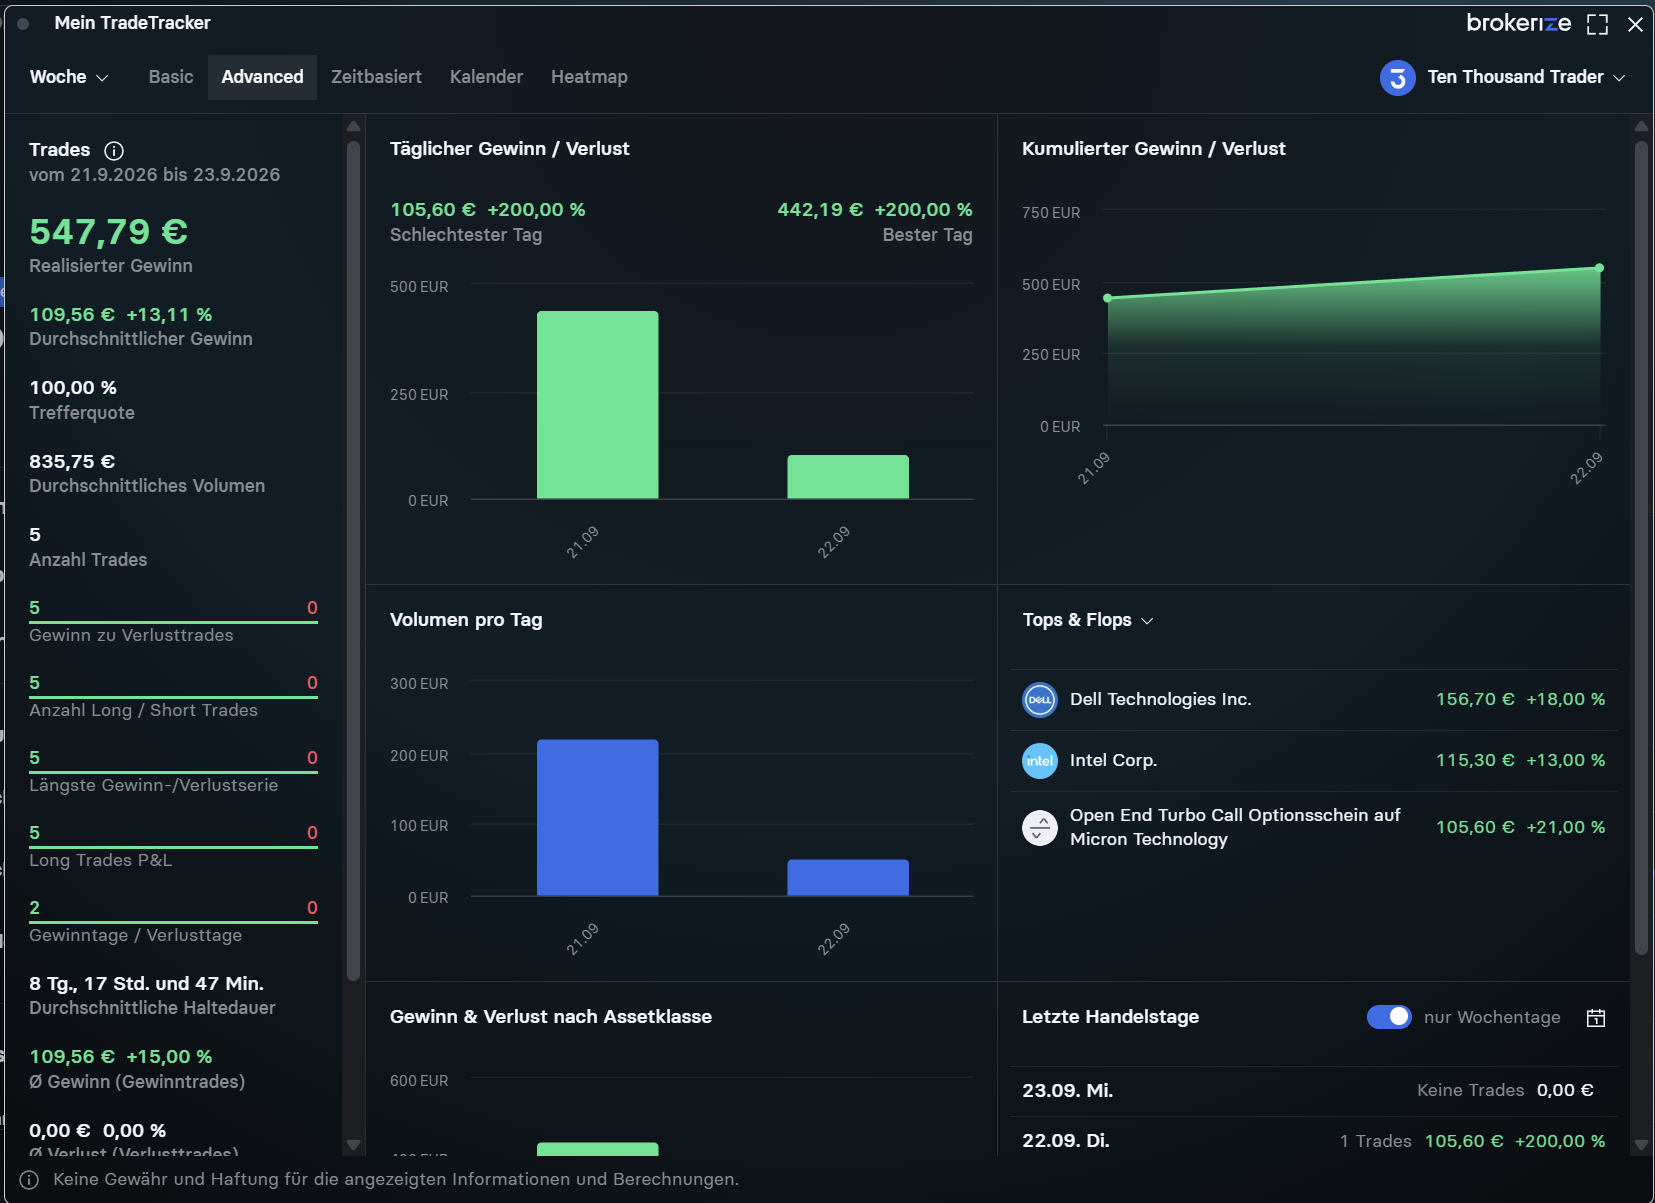
Task: Click the realized profit value 547,79 €
Action: click(109, 232)
